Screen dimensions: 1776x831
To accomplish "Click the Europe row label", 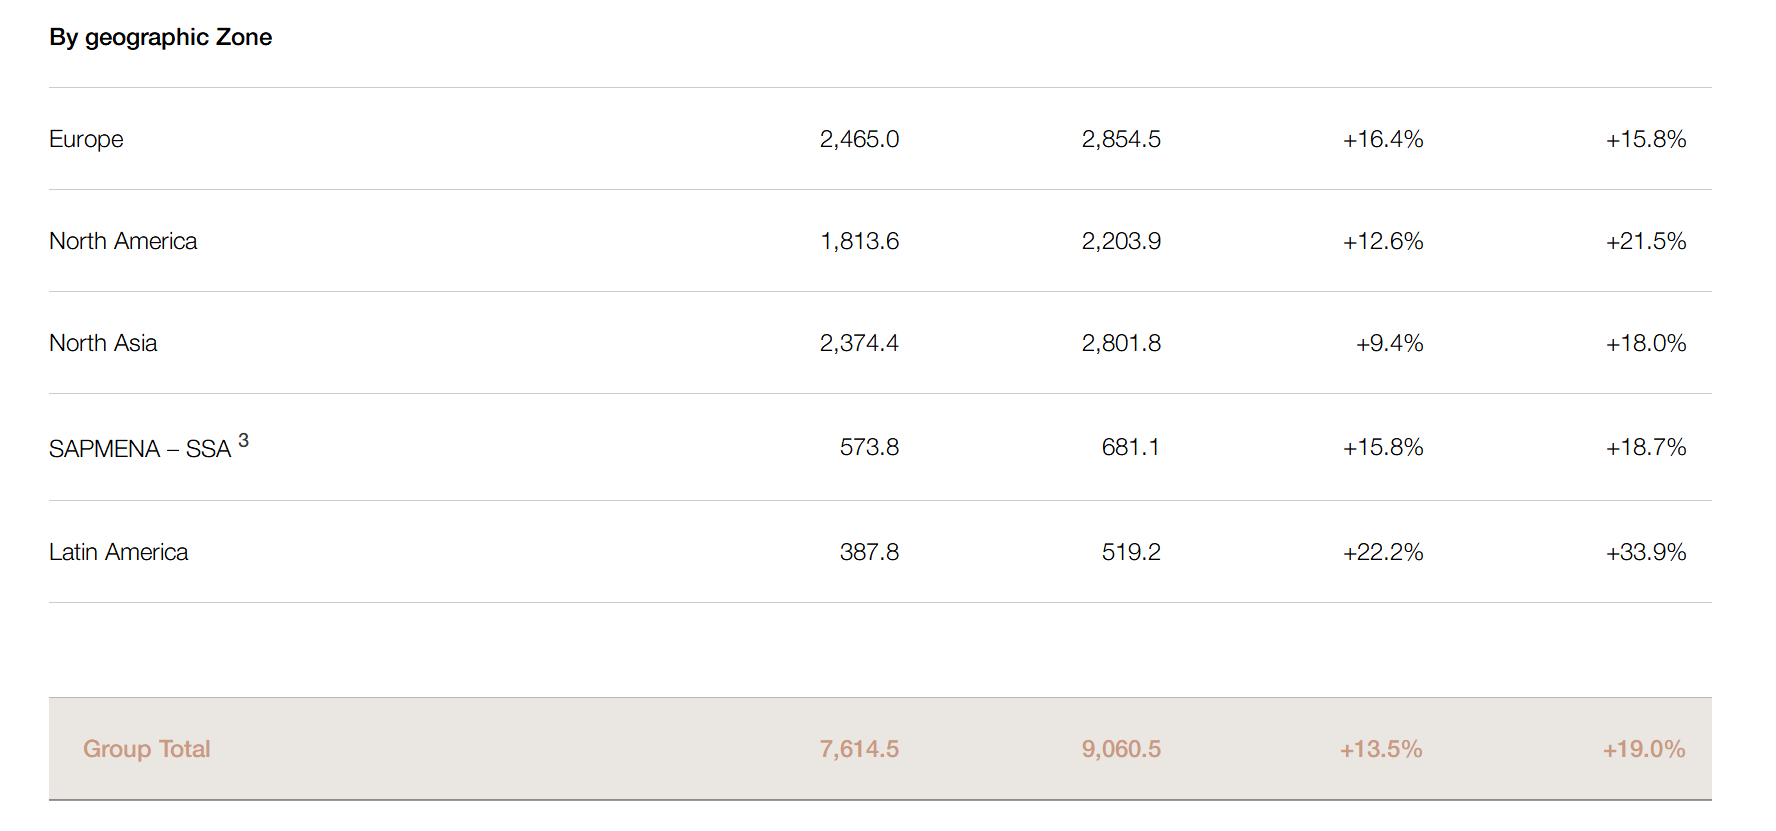I will coord(86,140).
